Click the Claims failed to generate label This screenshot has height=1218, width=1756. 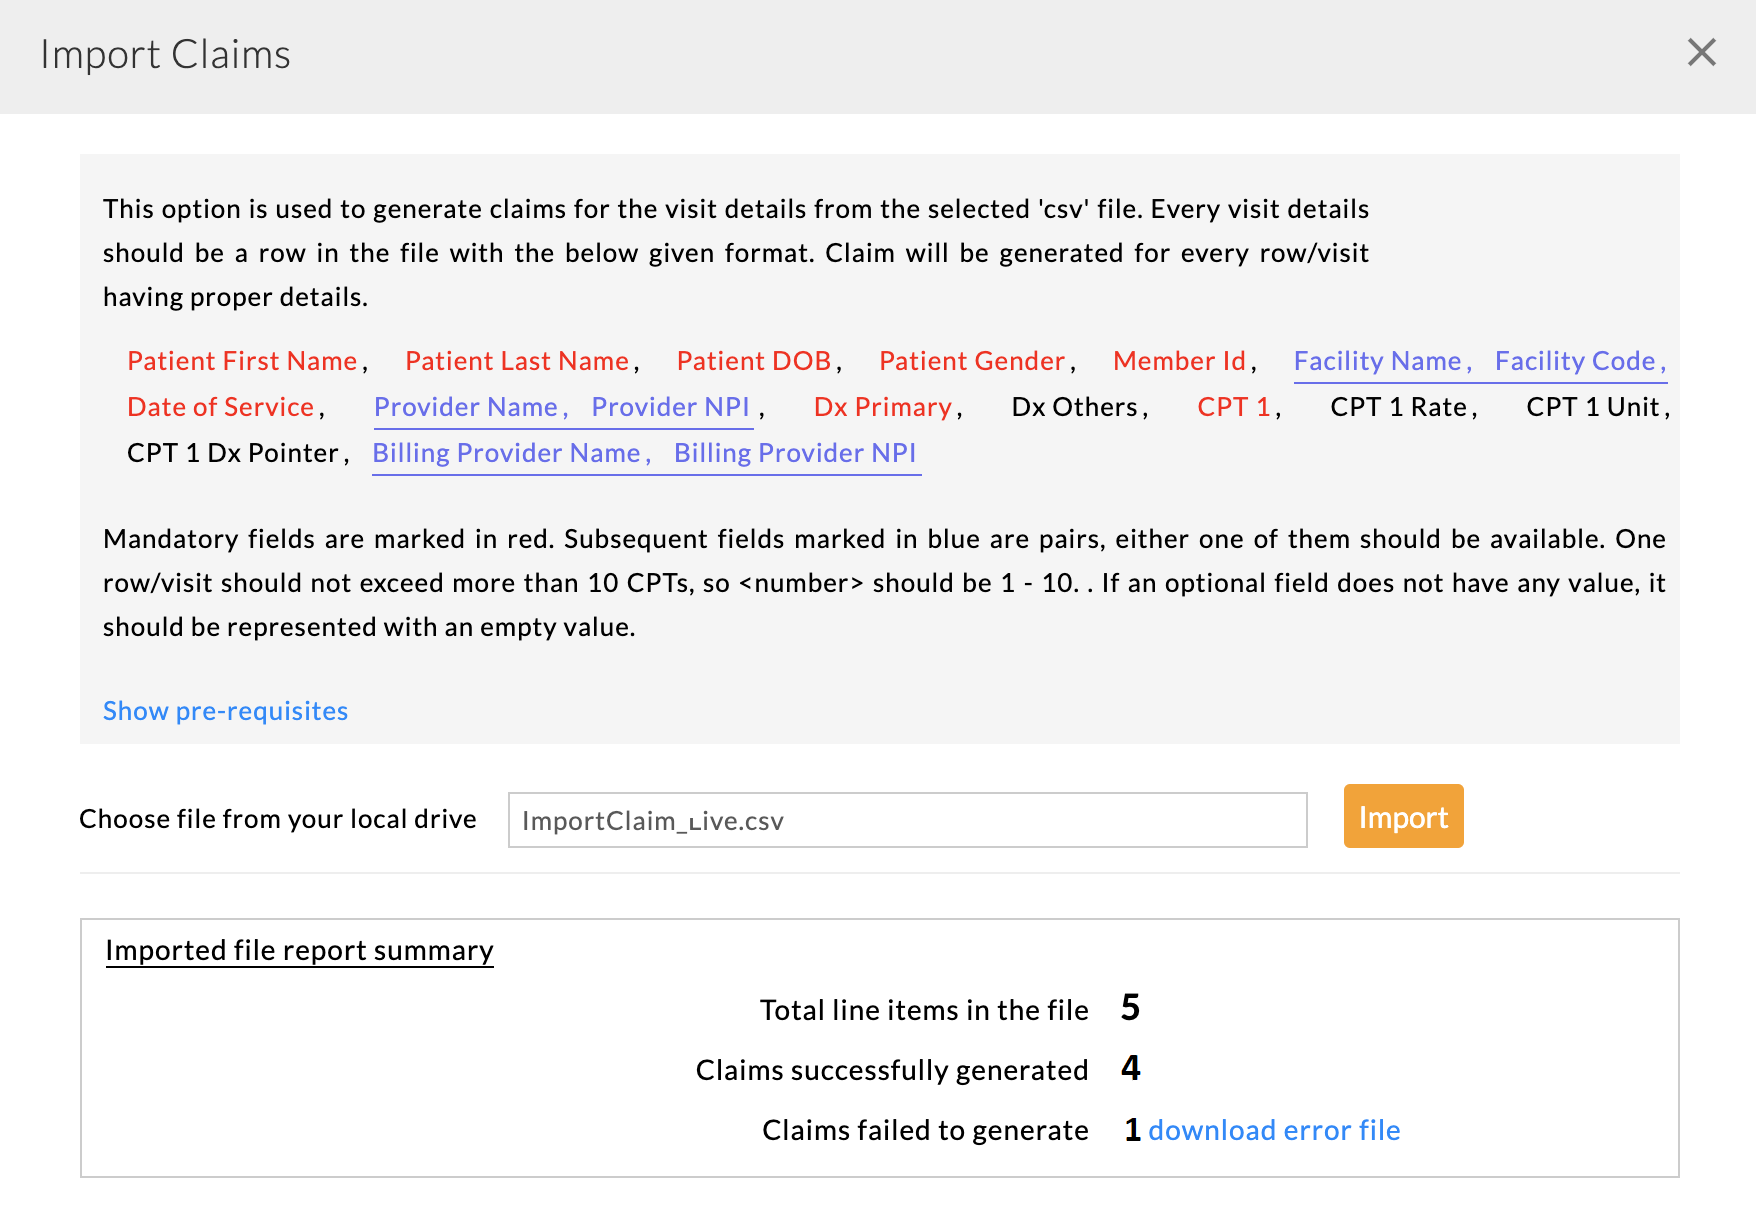[925, 1130]
